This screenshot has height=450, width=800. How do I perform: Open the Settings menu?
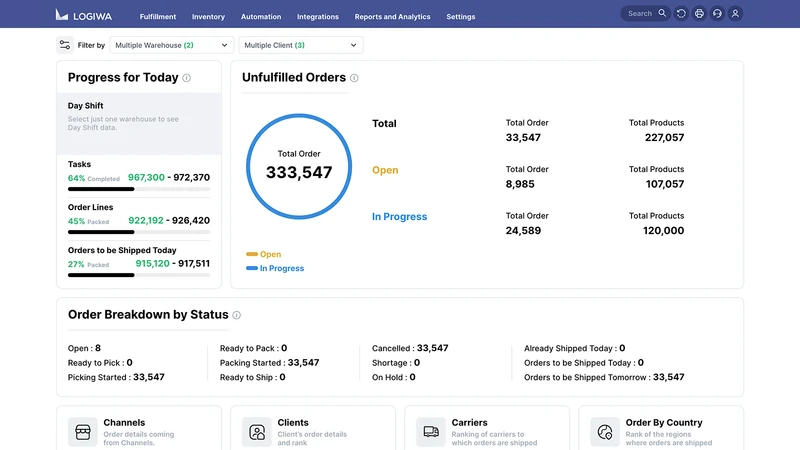(461, 17)
